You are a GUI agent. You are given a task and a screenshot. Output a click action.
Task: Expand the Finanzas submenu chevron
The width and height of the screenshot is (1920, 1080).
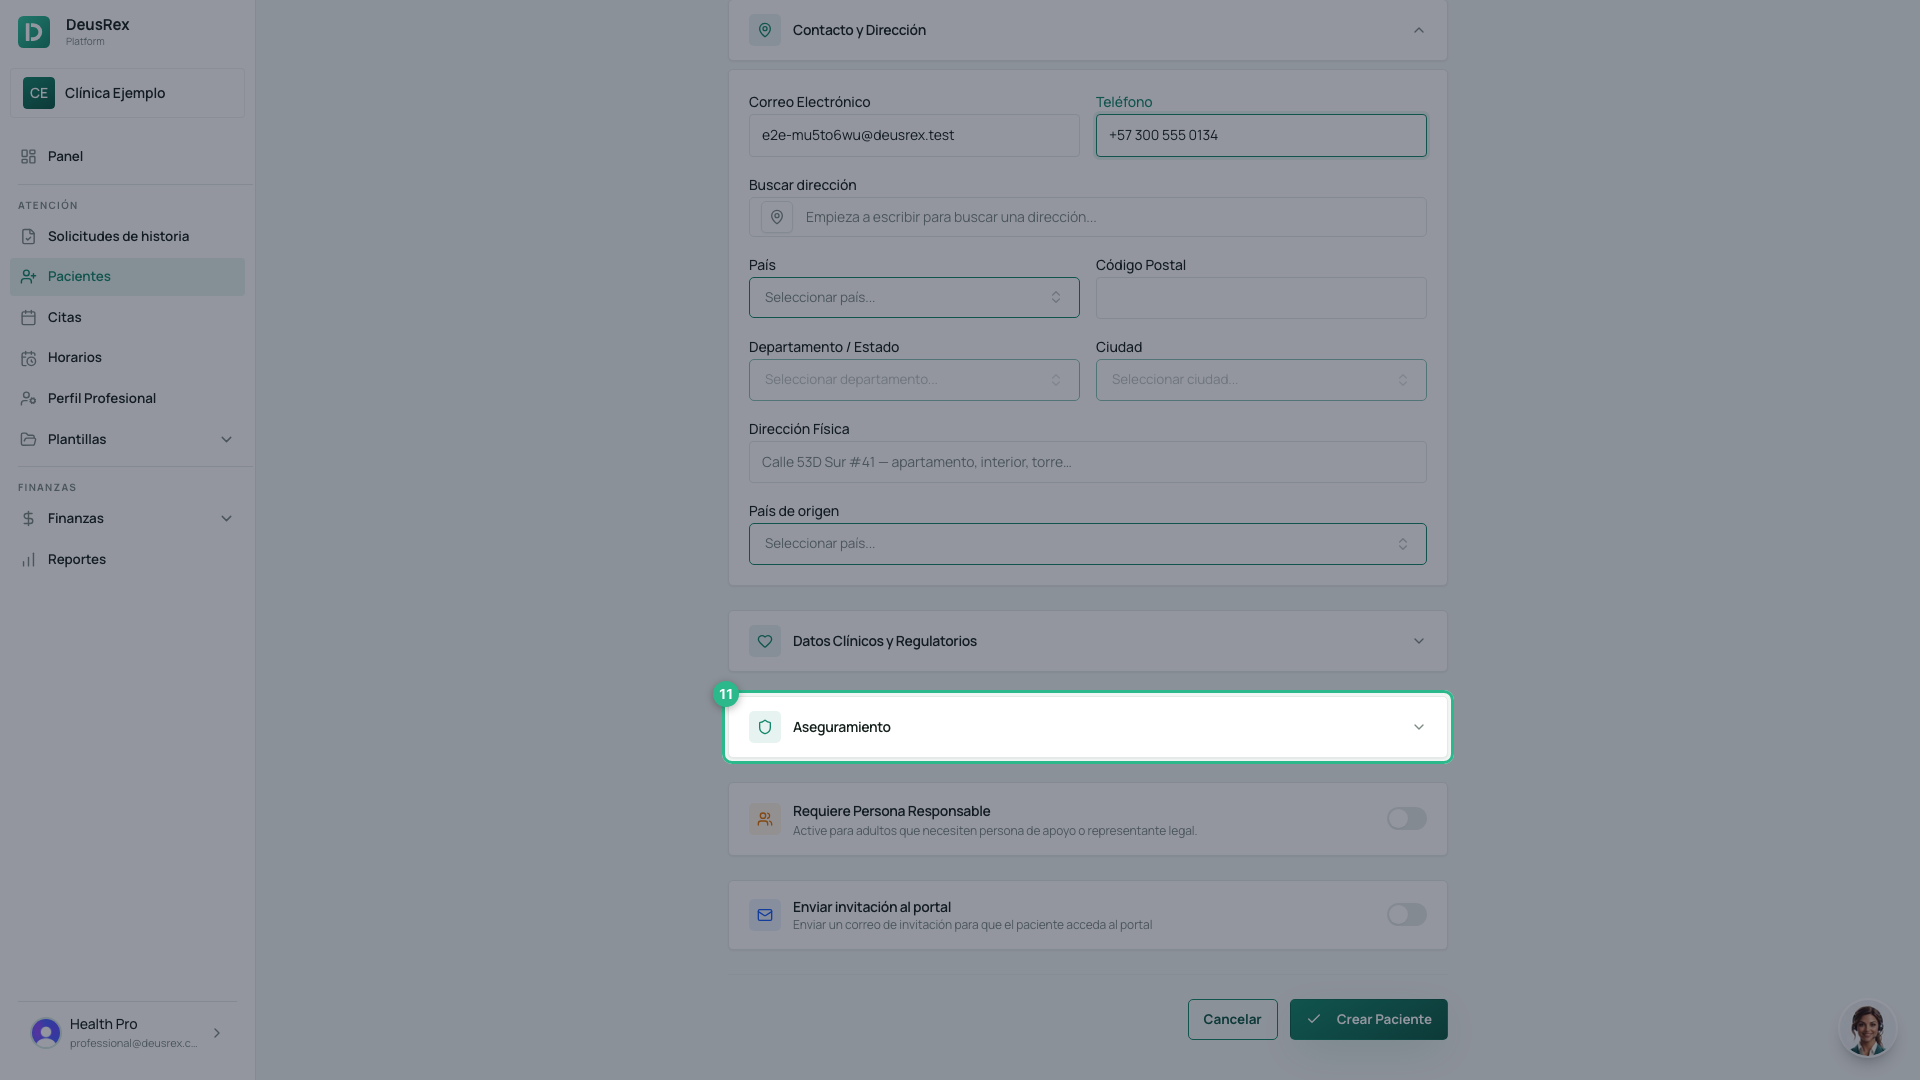coord(226,519)
